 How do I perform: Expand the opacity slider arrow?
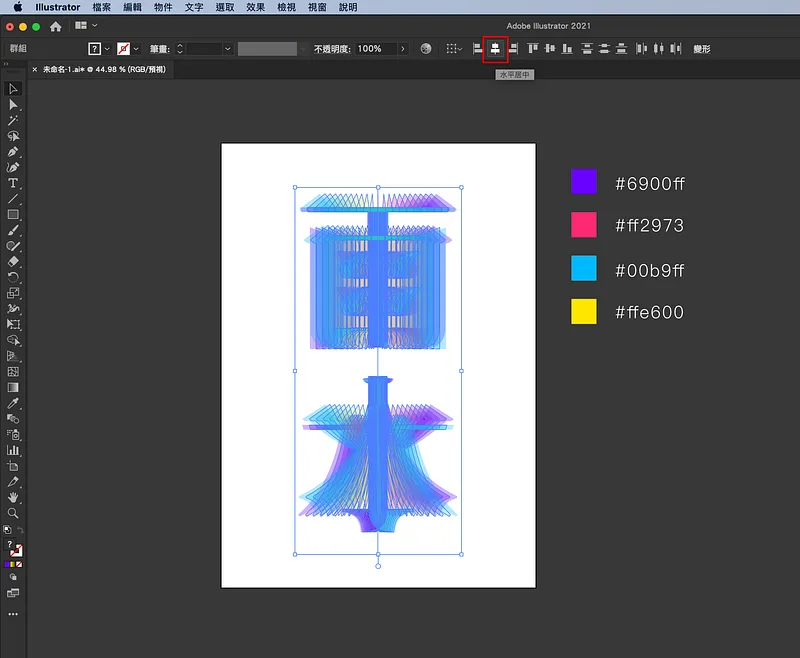pyautogui.click(x=403, y=49)
